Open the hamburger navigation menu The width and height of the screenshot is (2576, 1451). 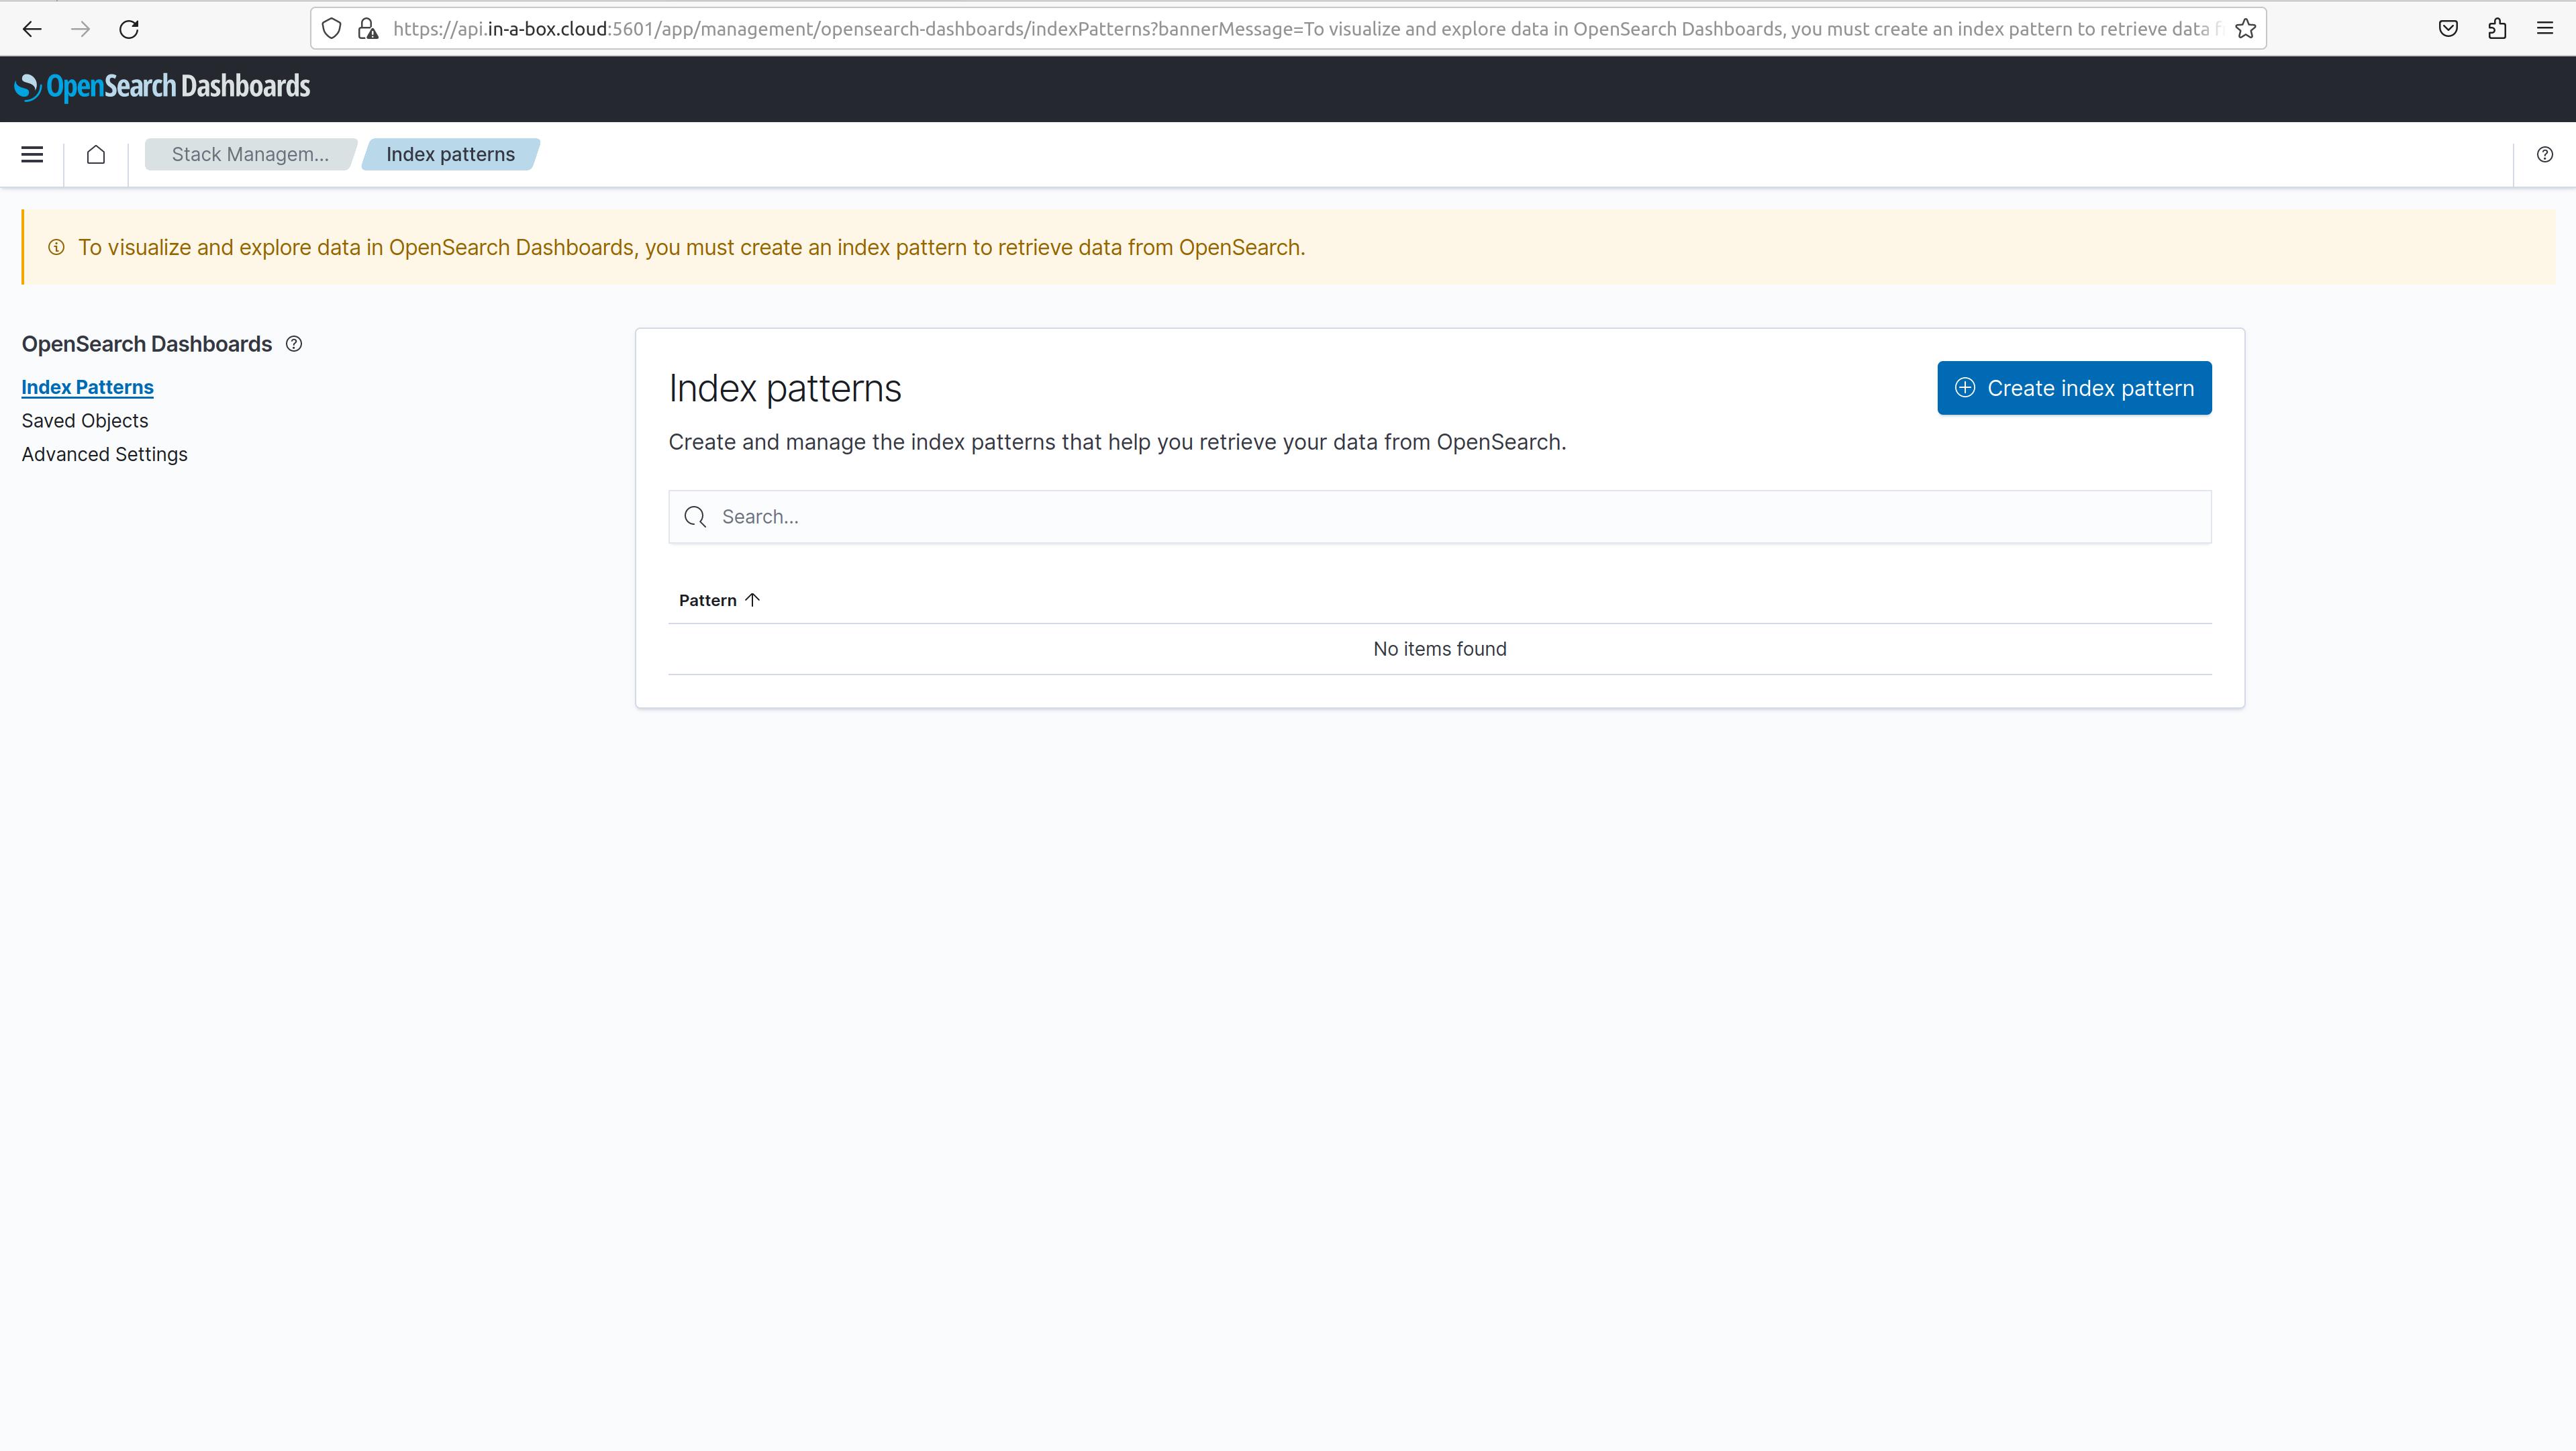(x=32, y=154)
